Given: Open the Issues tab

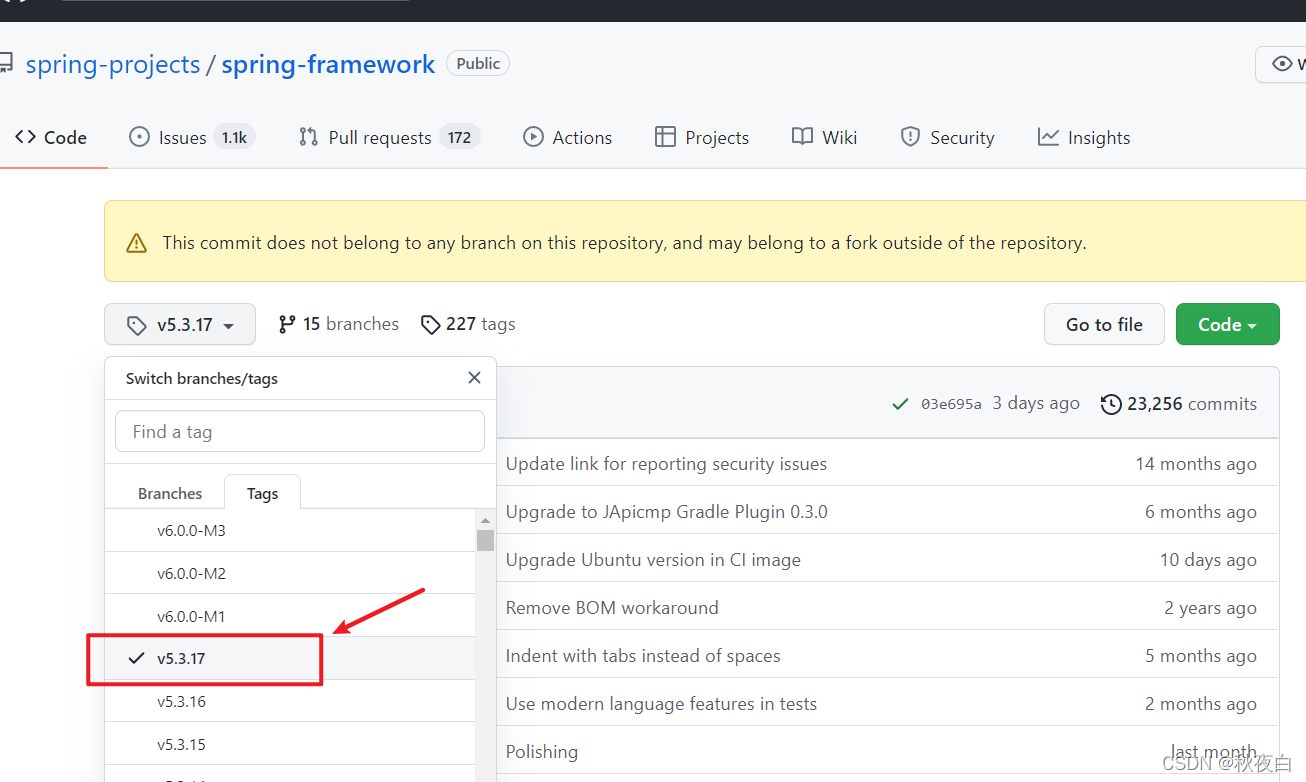Looking at the screenshot, I should [x=192, y=137].
